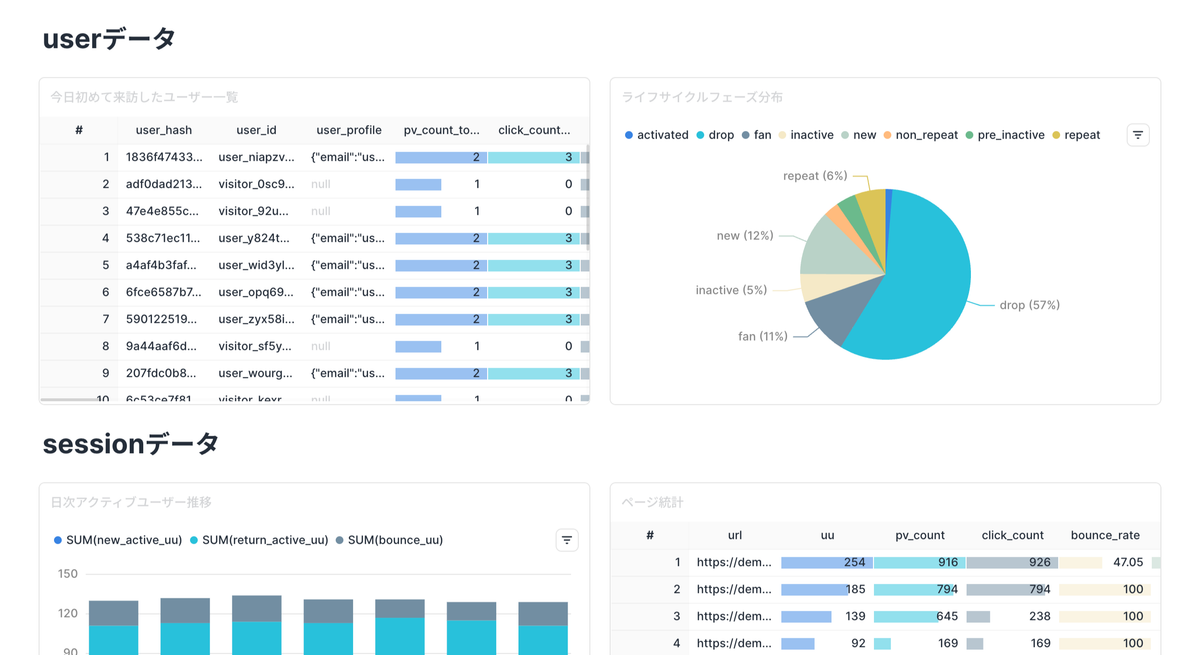Select the visitor_sf5y... cell

pyautogui.click(x=256, y=346)
